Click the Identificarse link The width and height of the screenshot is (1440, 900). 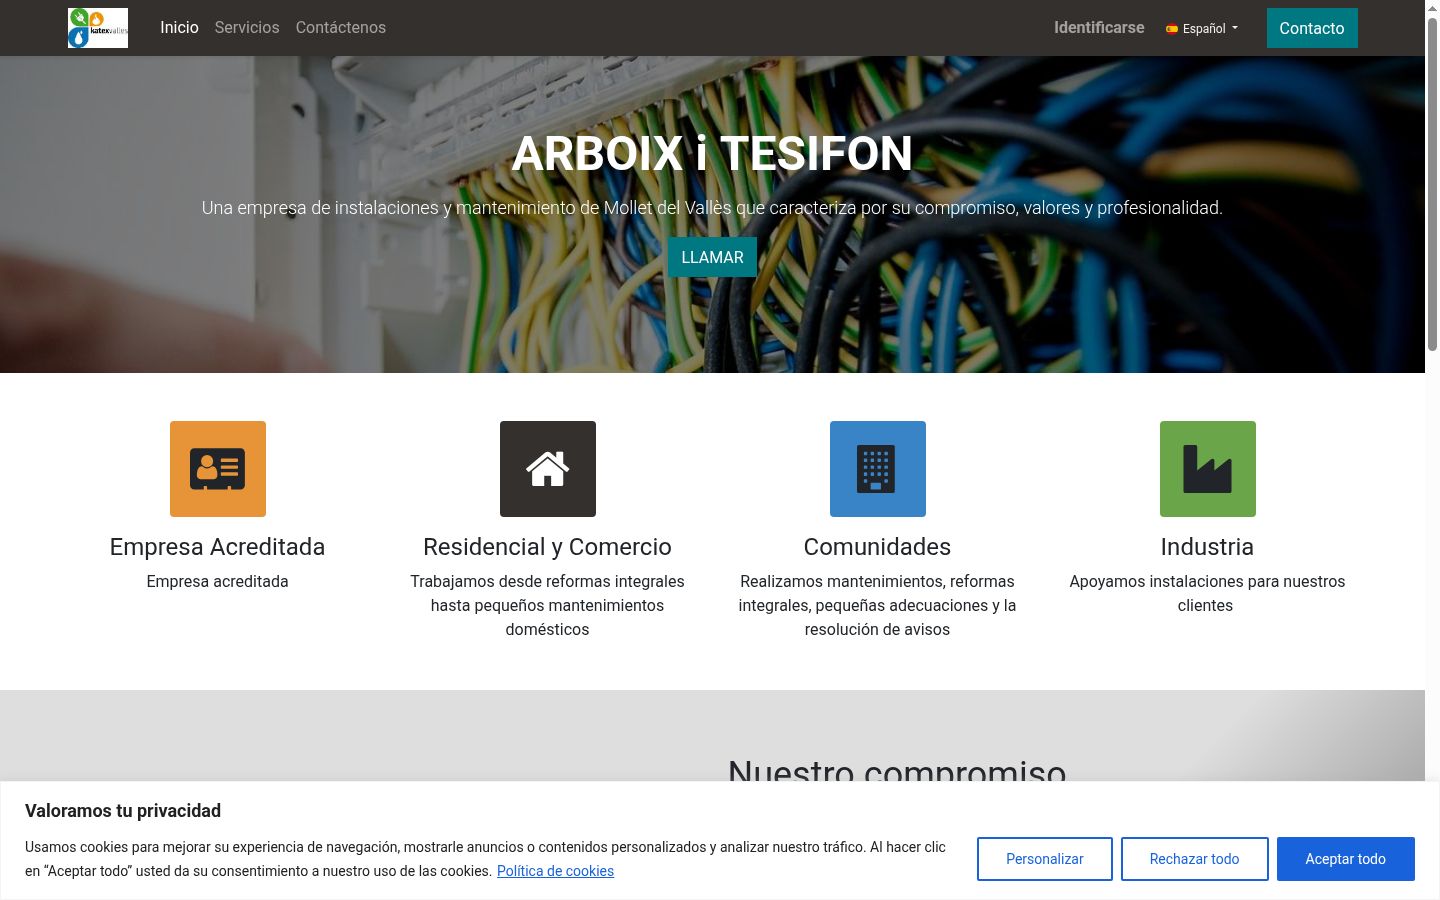[x=1099, y=28]
